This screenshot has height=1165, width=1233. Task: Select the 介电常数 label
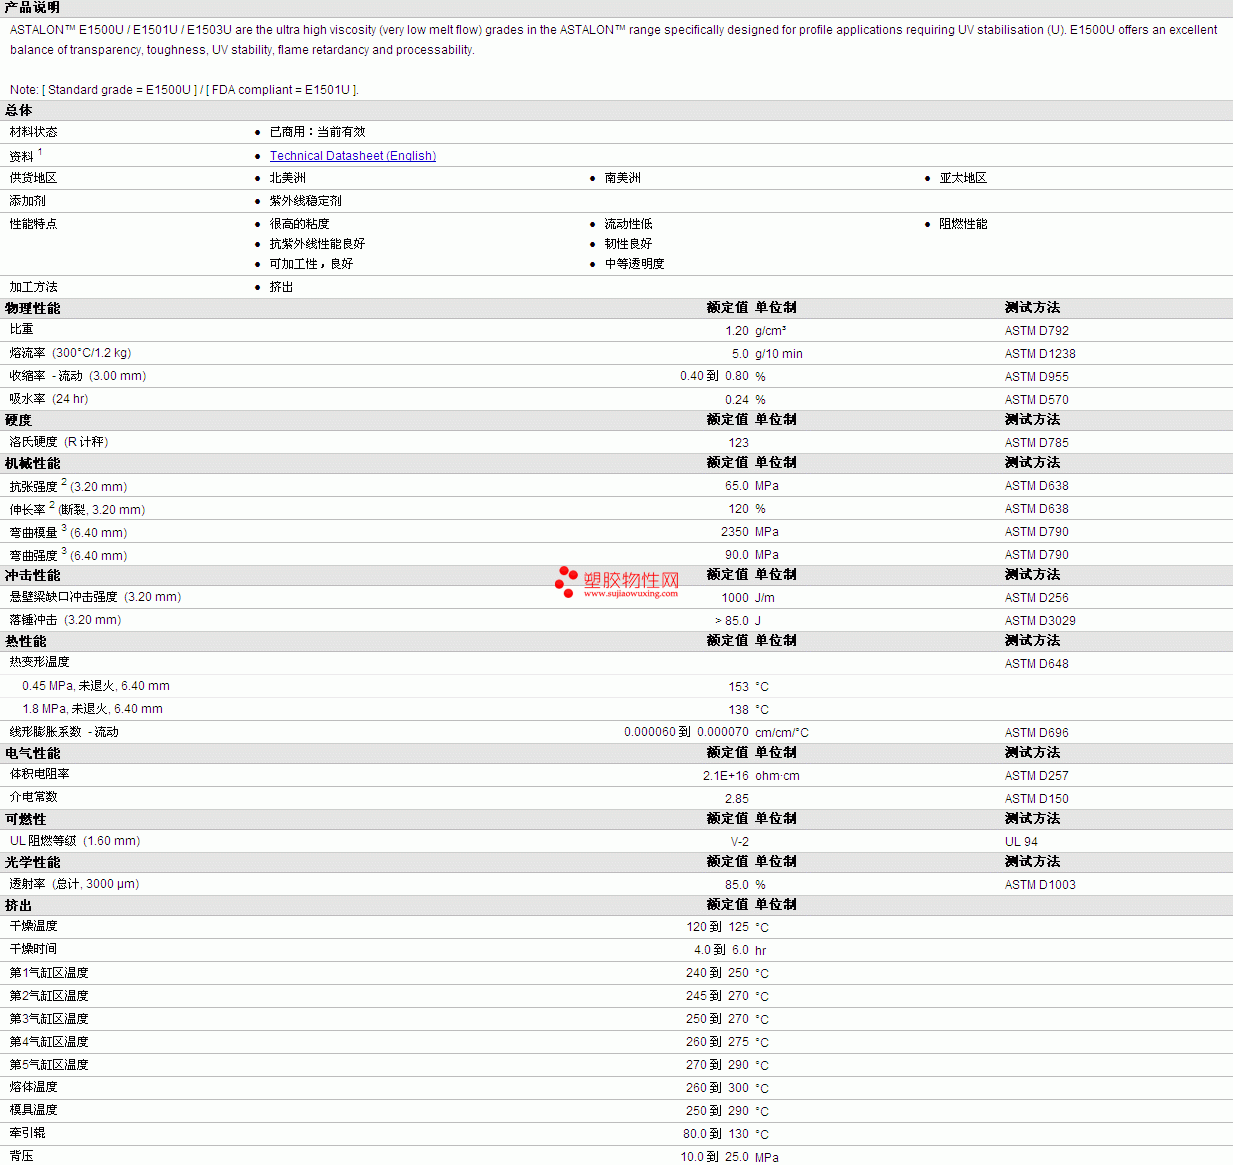coord(34,797)
